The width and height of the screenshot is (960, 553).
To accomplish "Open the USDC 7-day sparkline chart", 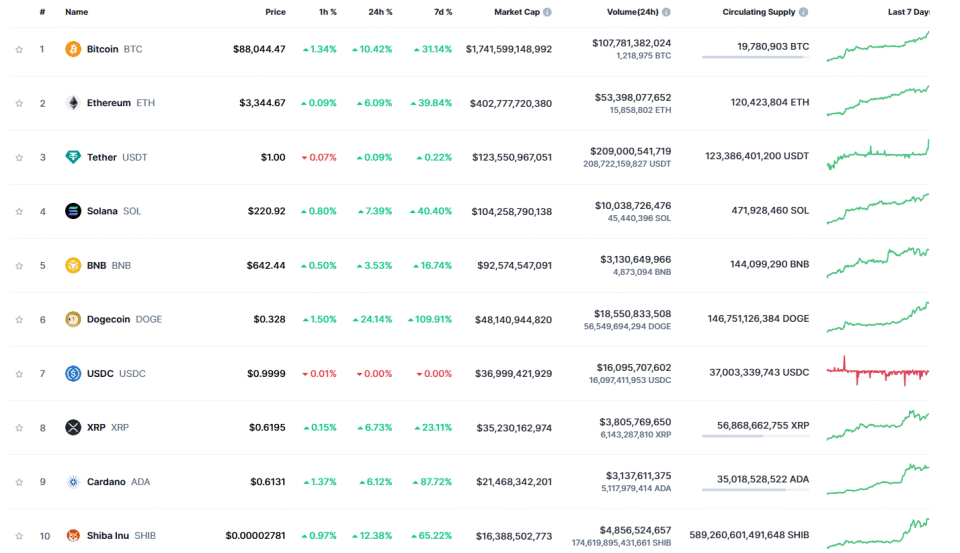I will coord(877,372).
